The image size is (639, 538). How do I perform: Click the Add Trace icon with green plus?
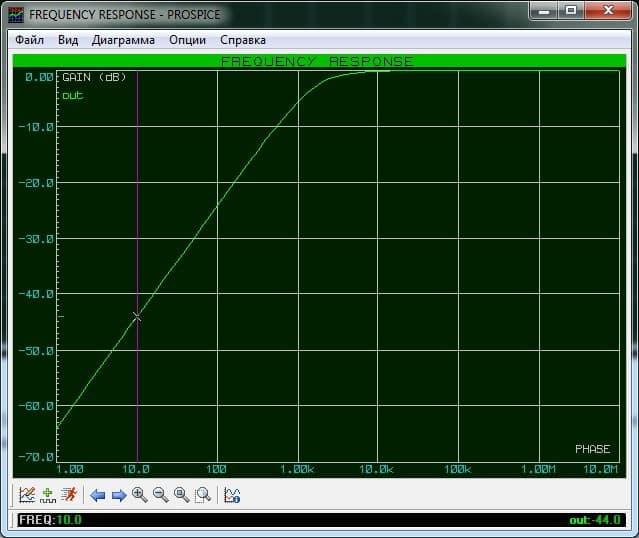48,495
